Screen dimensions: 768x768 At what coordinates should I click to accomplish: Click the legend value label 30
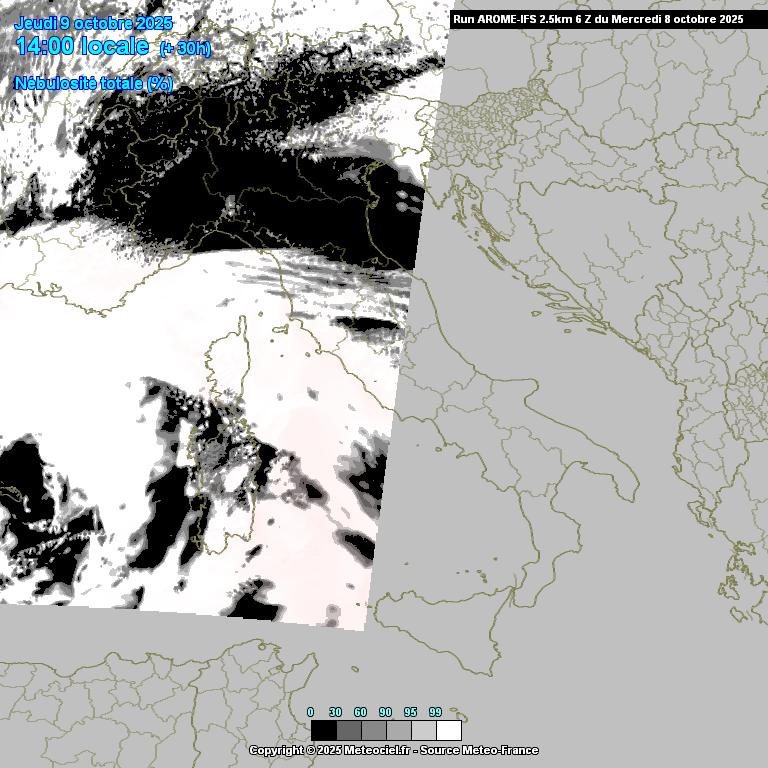(x=335, y=712)
